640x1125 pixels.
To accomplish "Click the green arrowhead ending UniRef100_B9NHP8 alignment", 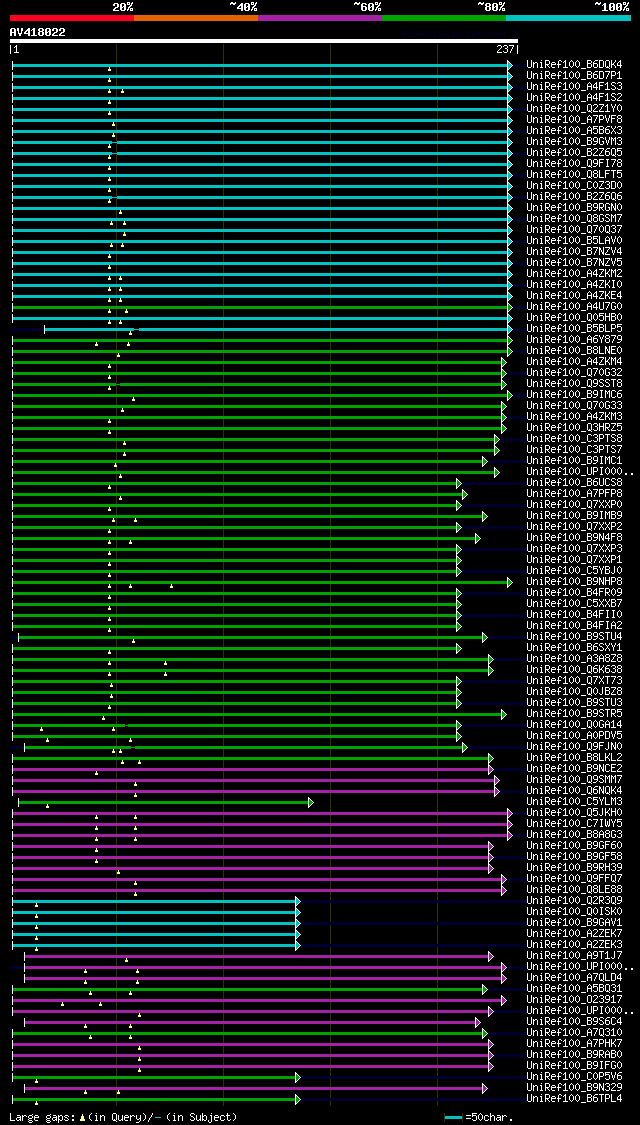I will click(x=510, y=582).
